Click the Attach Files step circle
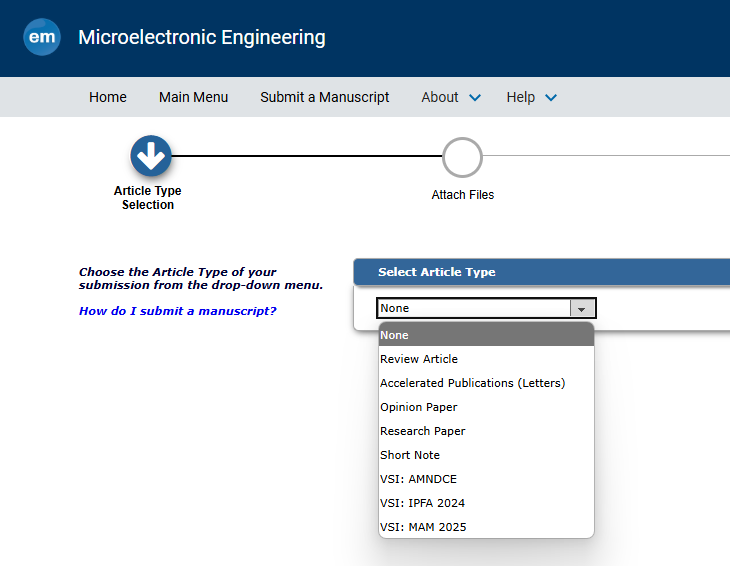Image resolution: width=730 pixels, height=566 pixels. [x=462, y=157]
